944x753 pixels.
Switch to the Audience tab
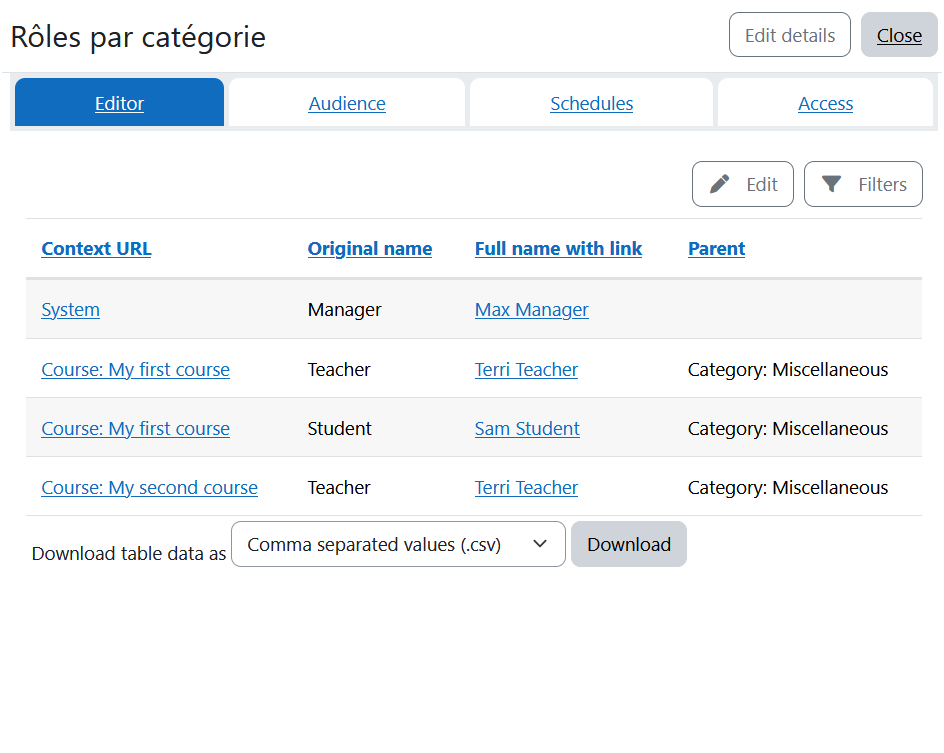tap(347, 103)
